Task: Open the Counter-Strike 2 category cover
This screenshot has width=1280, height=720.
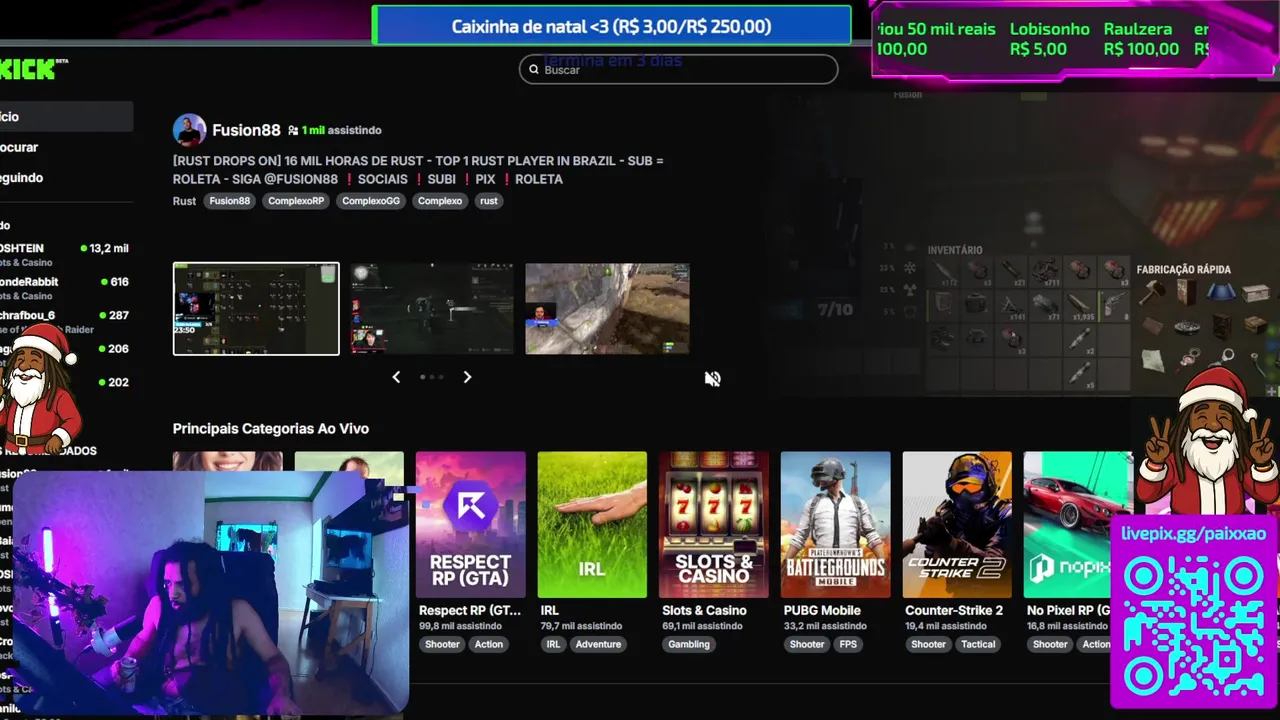Action: [x=957, y=525]
